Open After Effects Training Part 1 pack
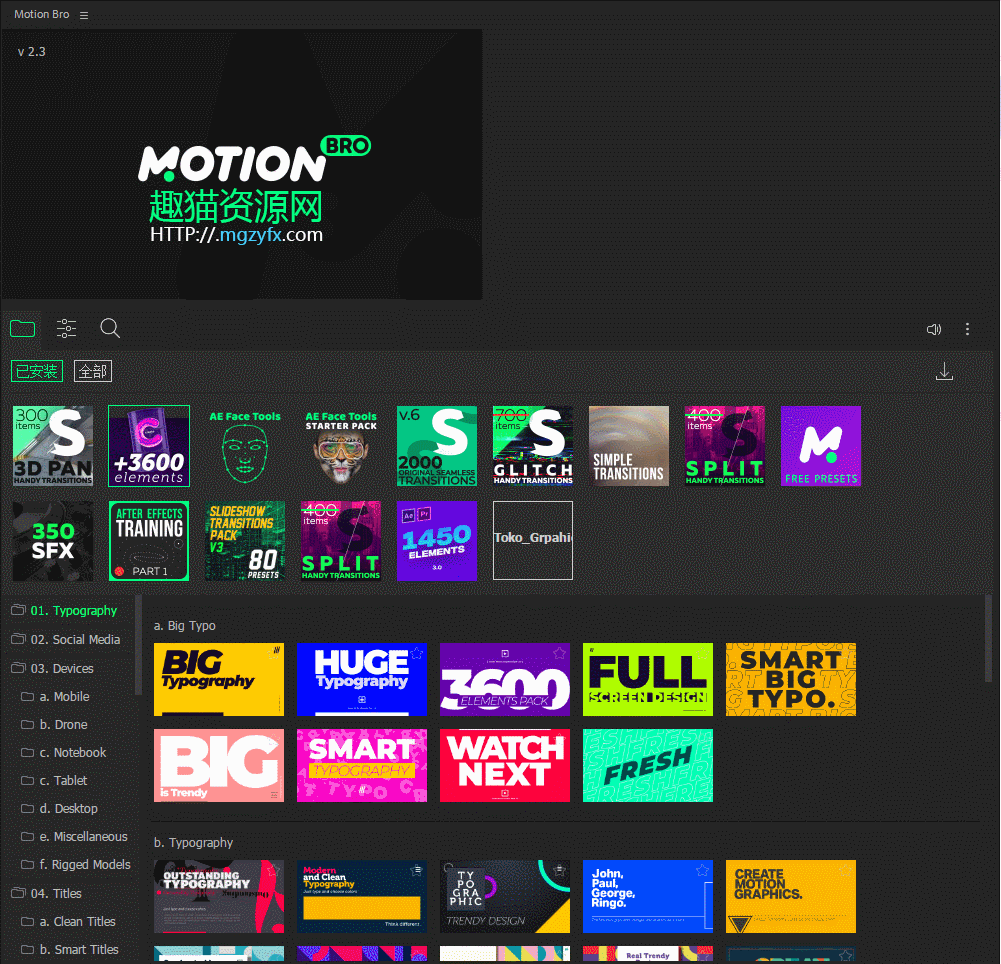Viewport: 1001px width, 964px height. [149, 541]
